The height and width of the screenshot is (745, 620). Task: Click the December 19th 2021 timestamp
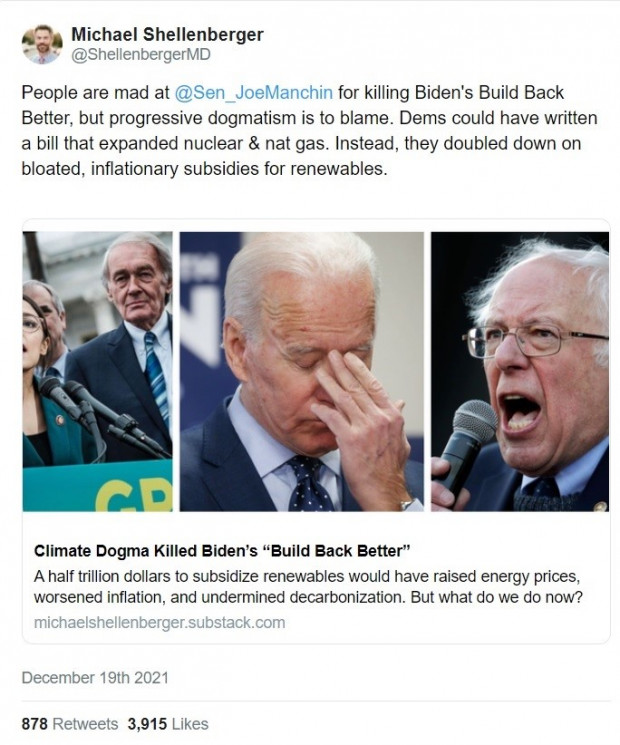point(95,678)
